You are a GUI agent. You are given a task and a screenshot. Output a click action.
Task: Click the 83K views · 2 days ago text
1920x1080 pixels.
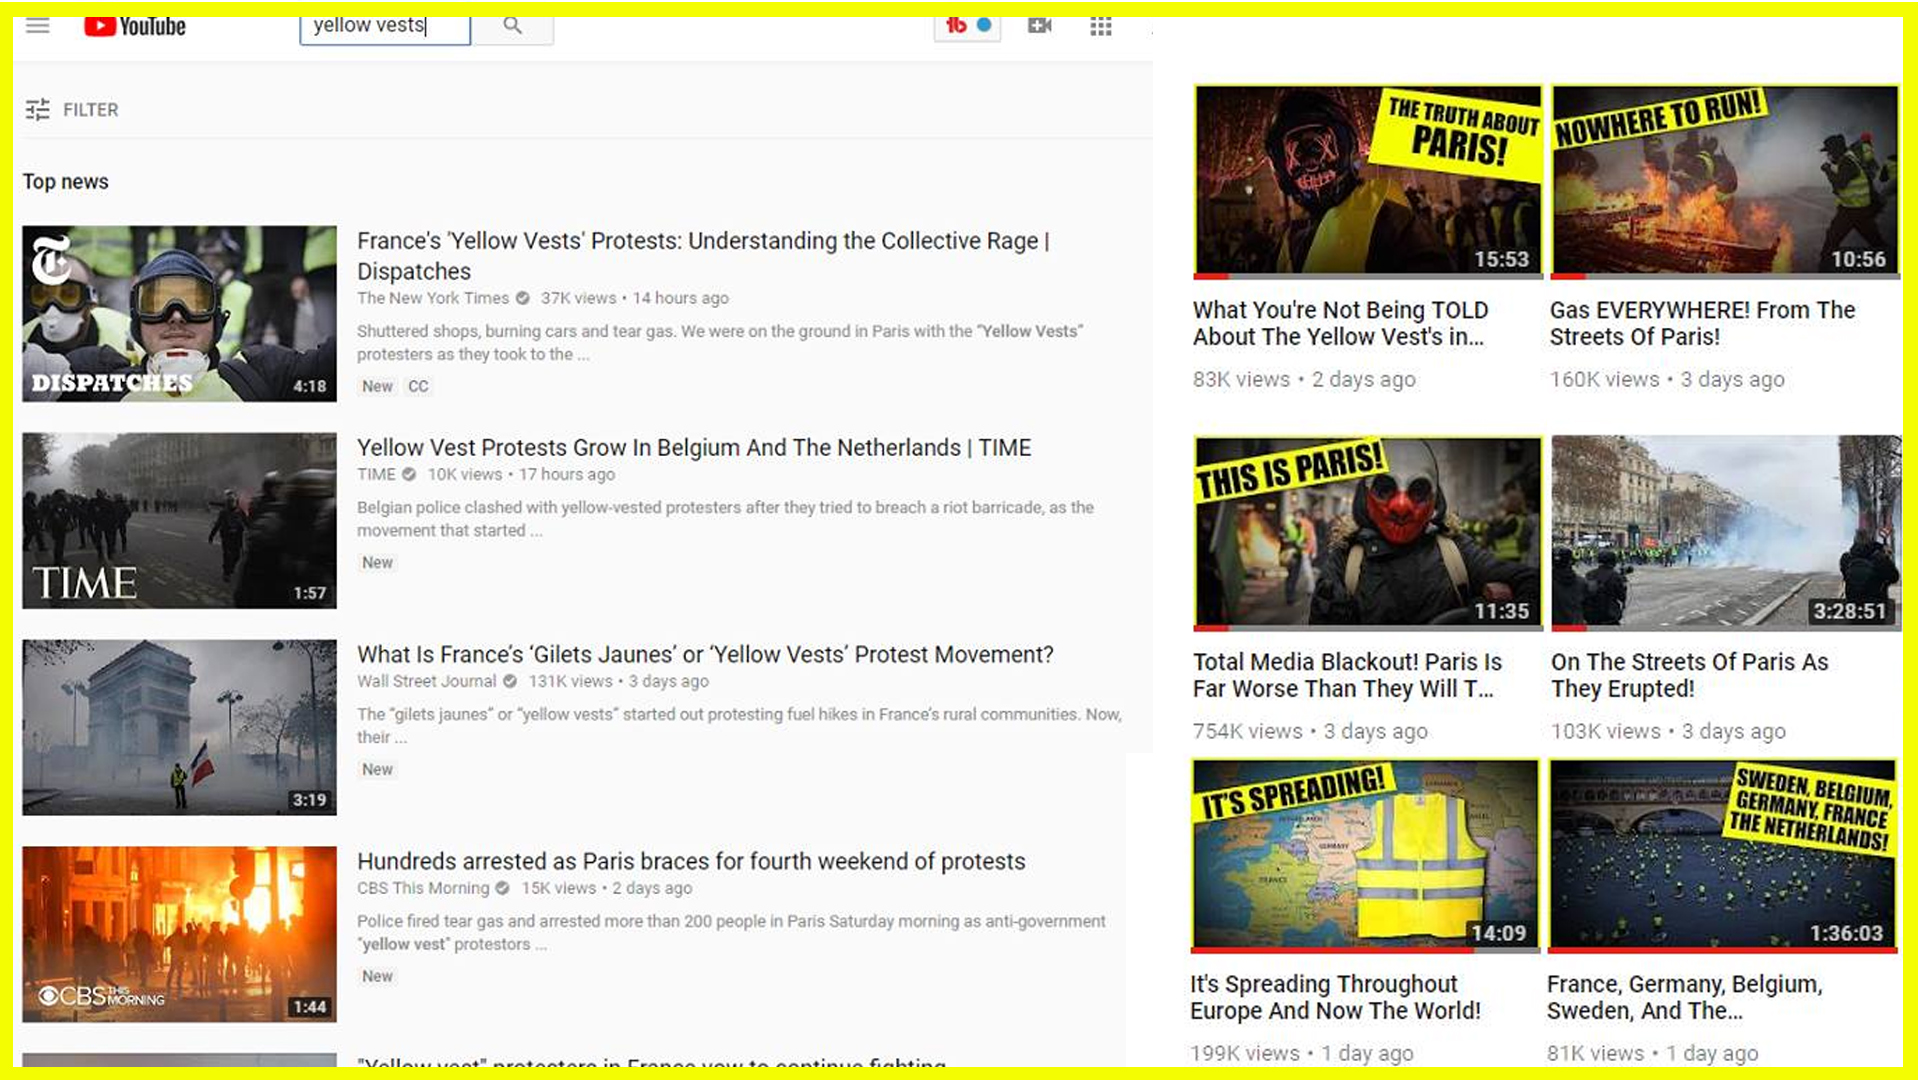coord(1304,380)
